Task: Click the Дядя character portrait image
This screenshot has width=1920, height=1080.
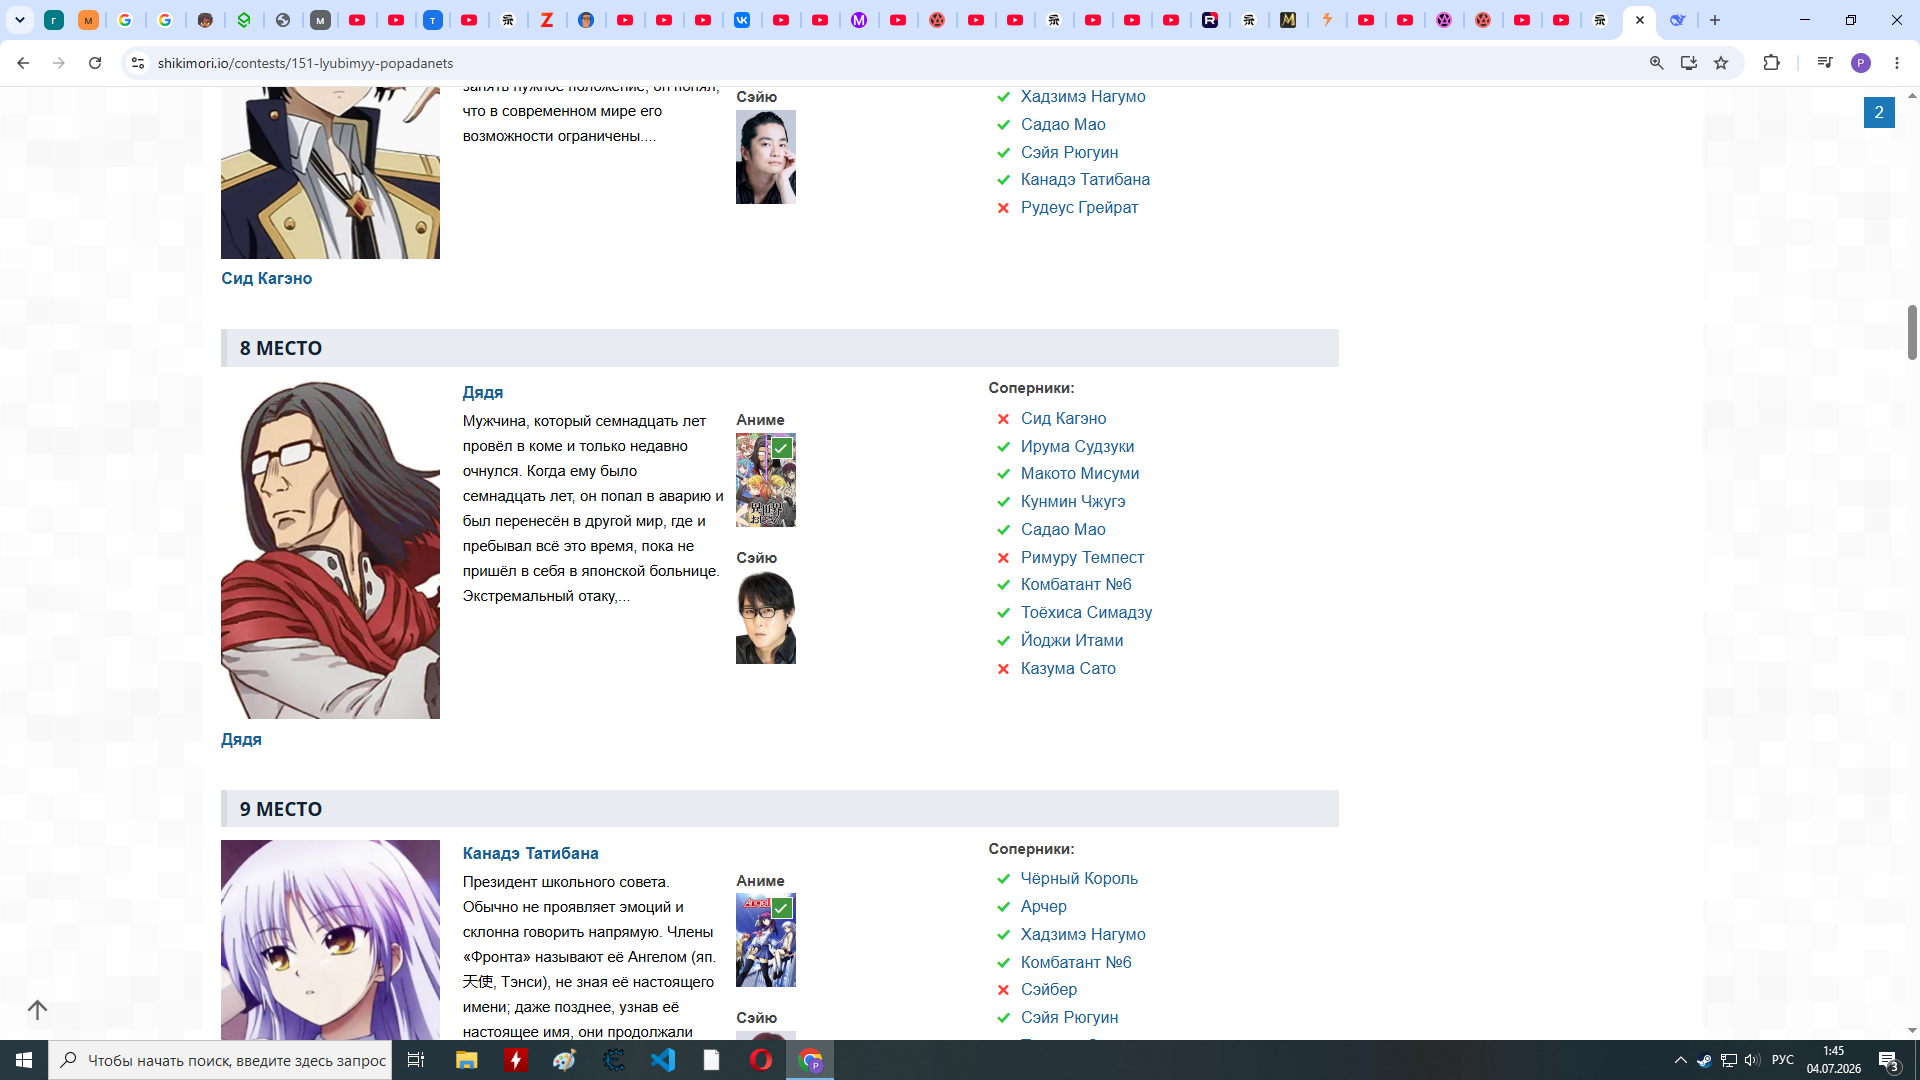Action: click(x=330, y=550)
